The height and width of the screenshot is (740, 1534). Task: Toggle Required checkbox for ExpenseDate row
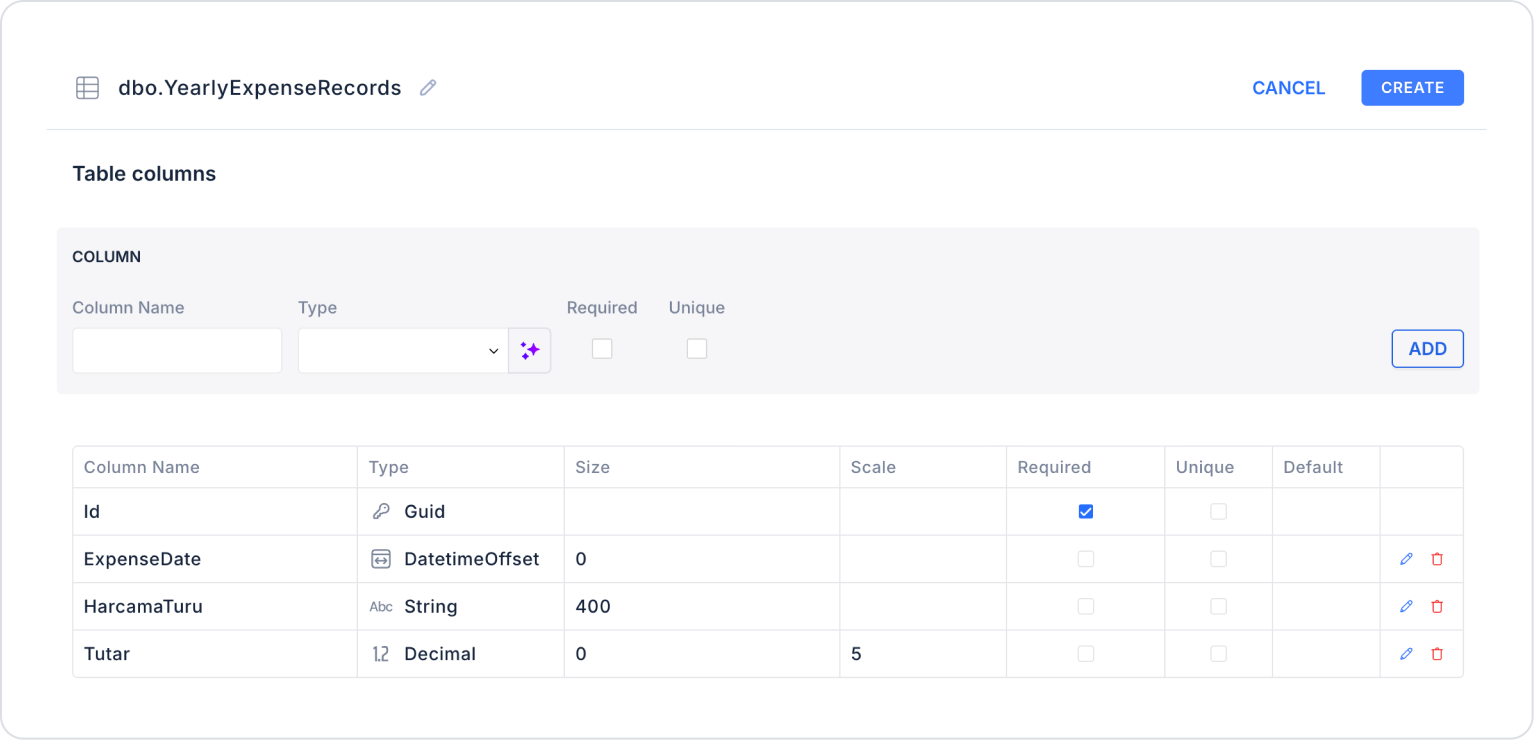(x=1086, y=559)
